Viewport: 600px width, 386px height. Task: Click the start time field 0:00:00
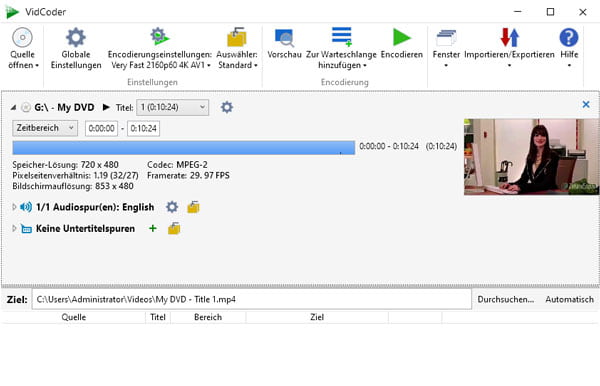point(101,129)
